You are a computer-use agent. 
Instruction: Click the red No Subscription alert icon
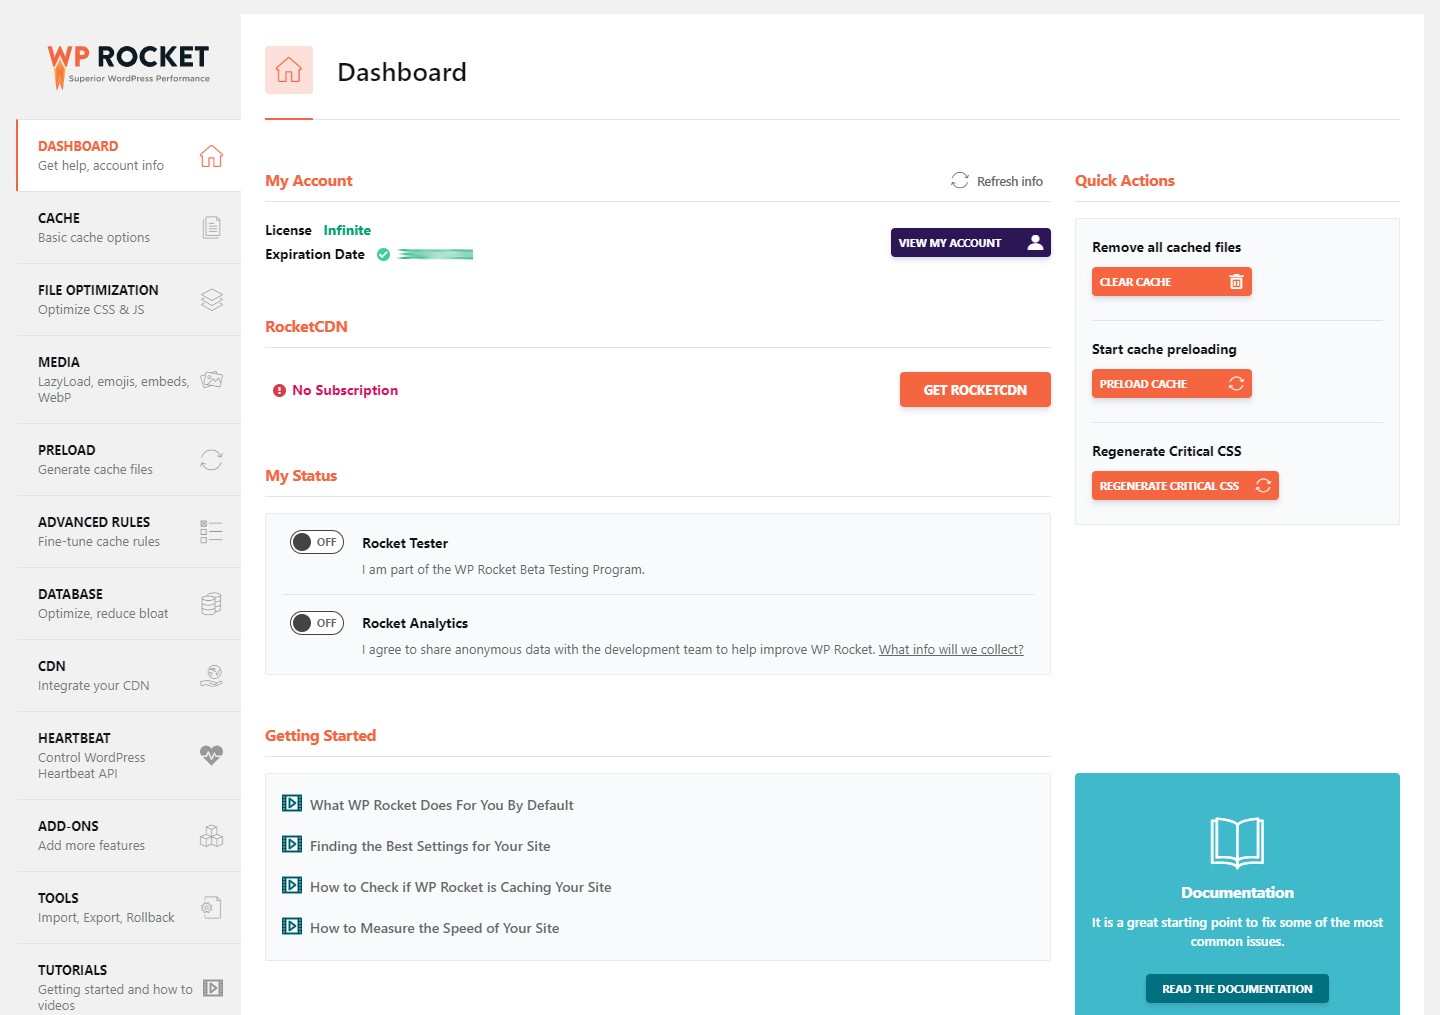(279, 390)
